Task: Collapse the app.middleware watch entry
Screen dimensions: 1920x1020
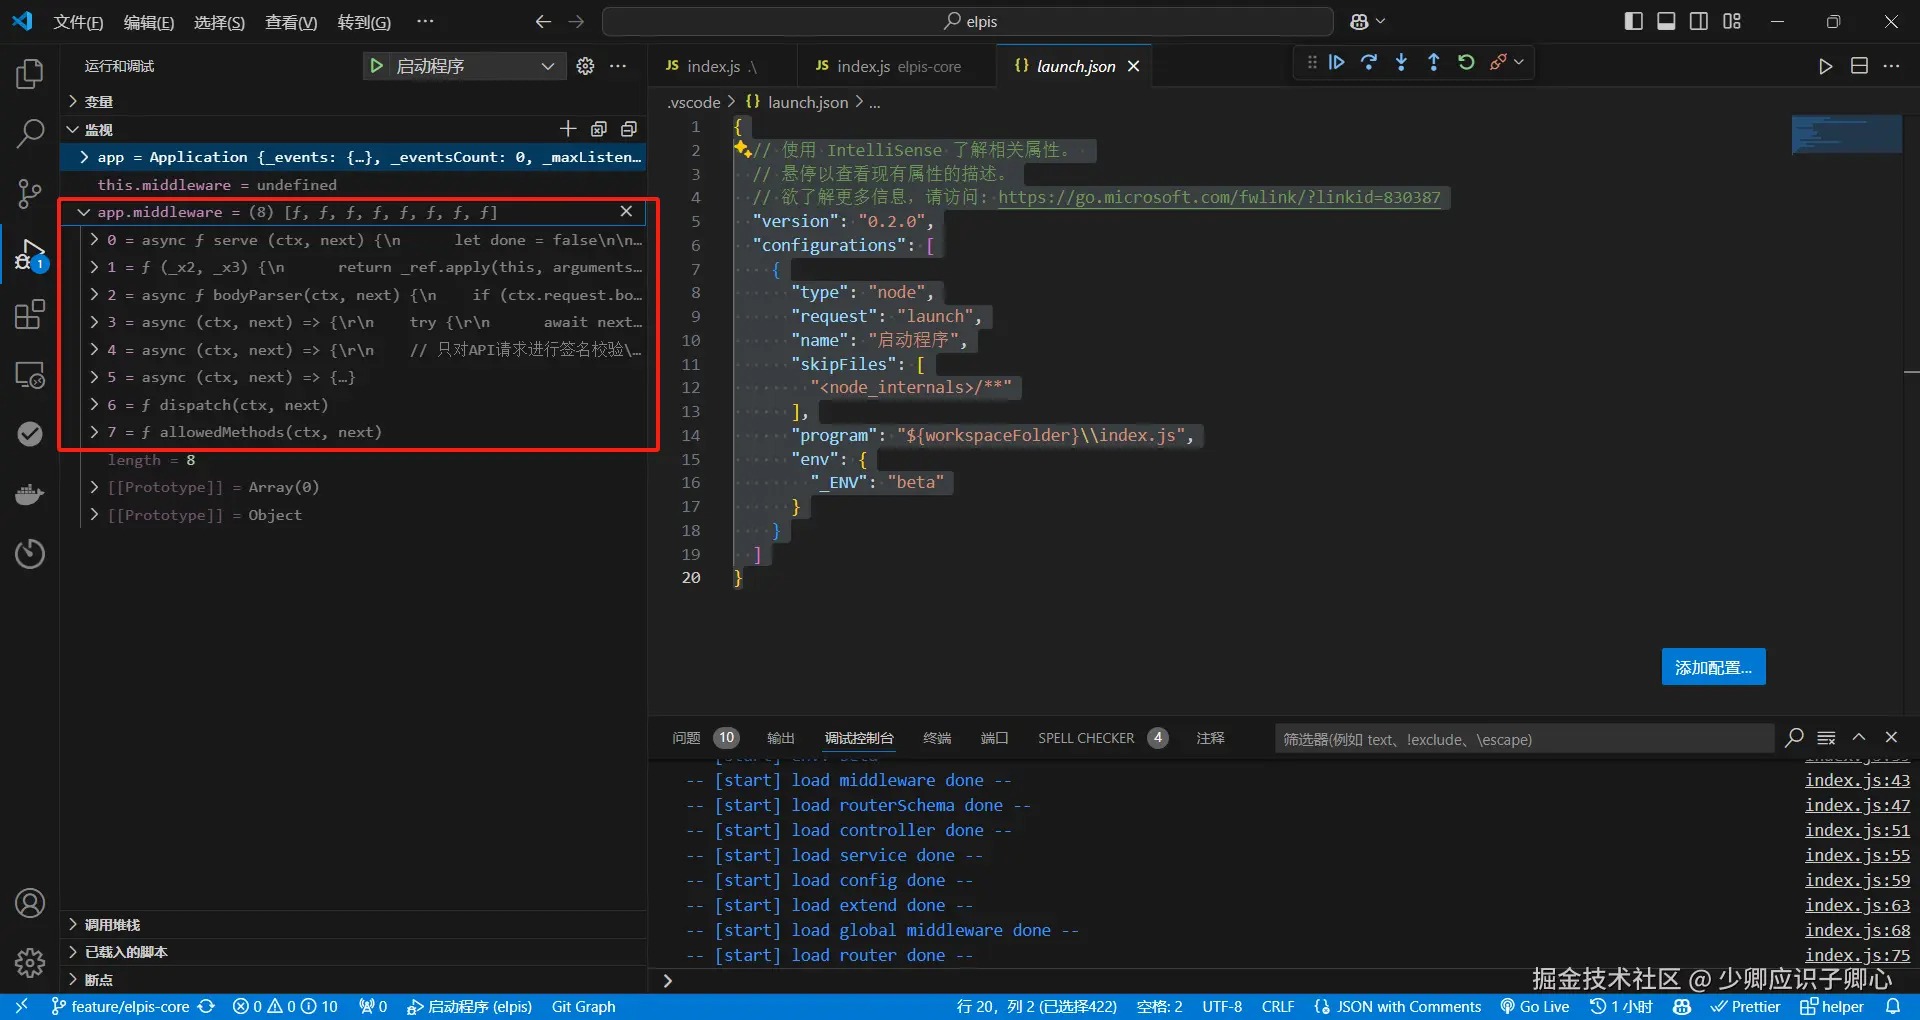Action: point(84,212)
